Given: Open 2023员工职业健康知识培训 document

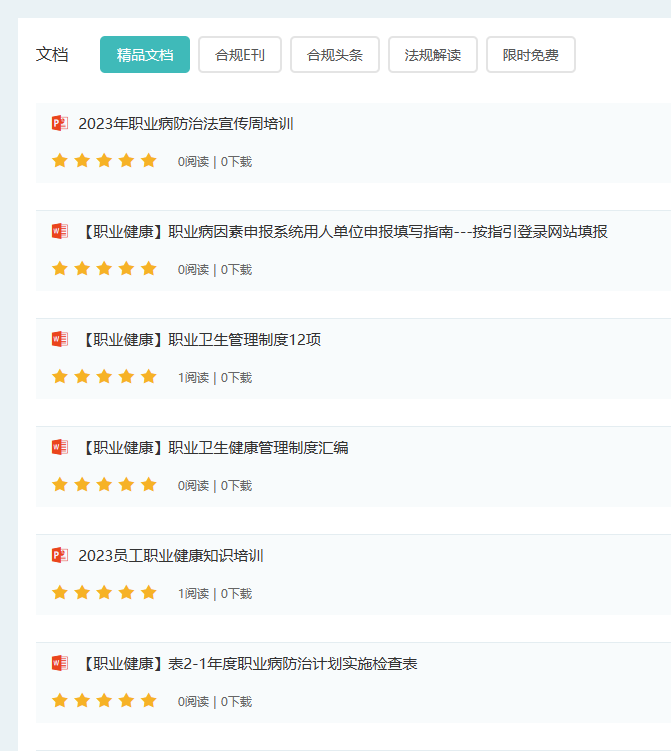Looking at the screenshot, I should click(171, 556).
